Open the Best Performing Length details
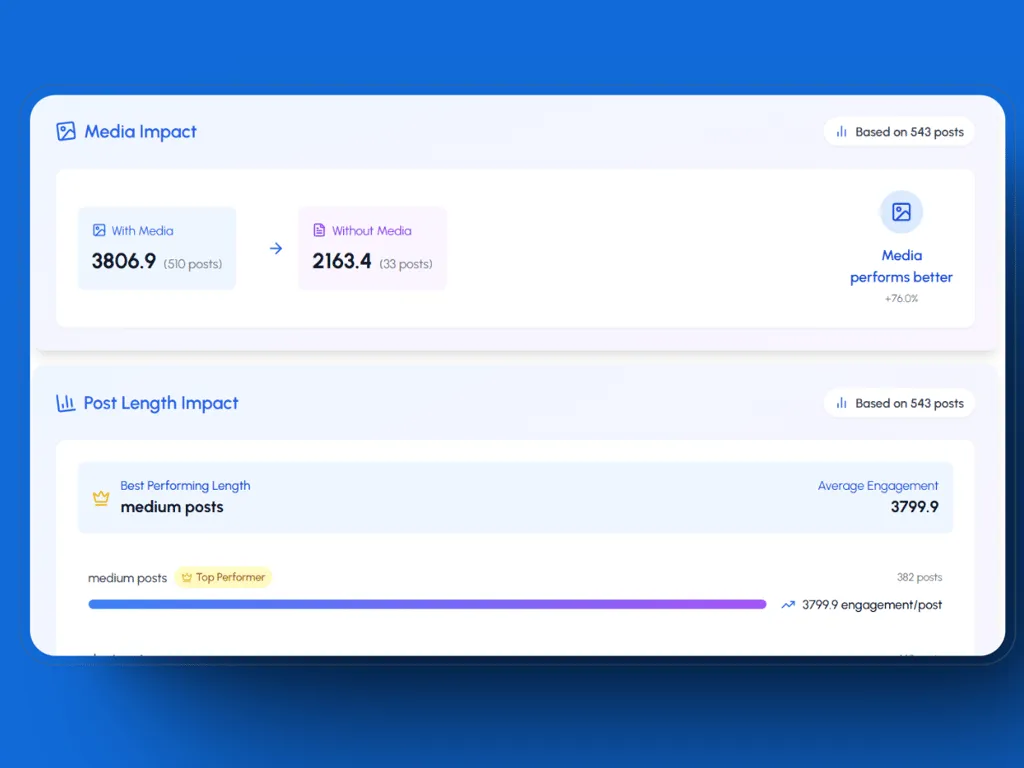Viewport: 1024px width, 768px height. pyautogui.click(x=516, y=497)
